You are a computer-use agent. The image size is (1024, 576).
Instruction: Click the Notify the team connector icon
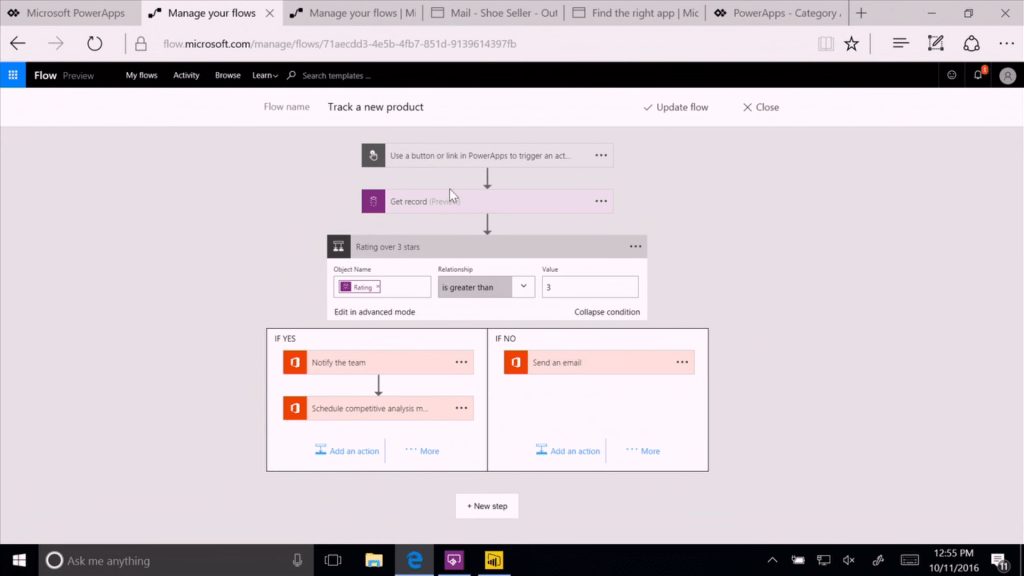pos(294,362)
